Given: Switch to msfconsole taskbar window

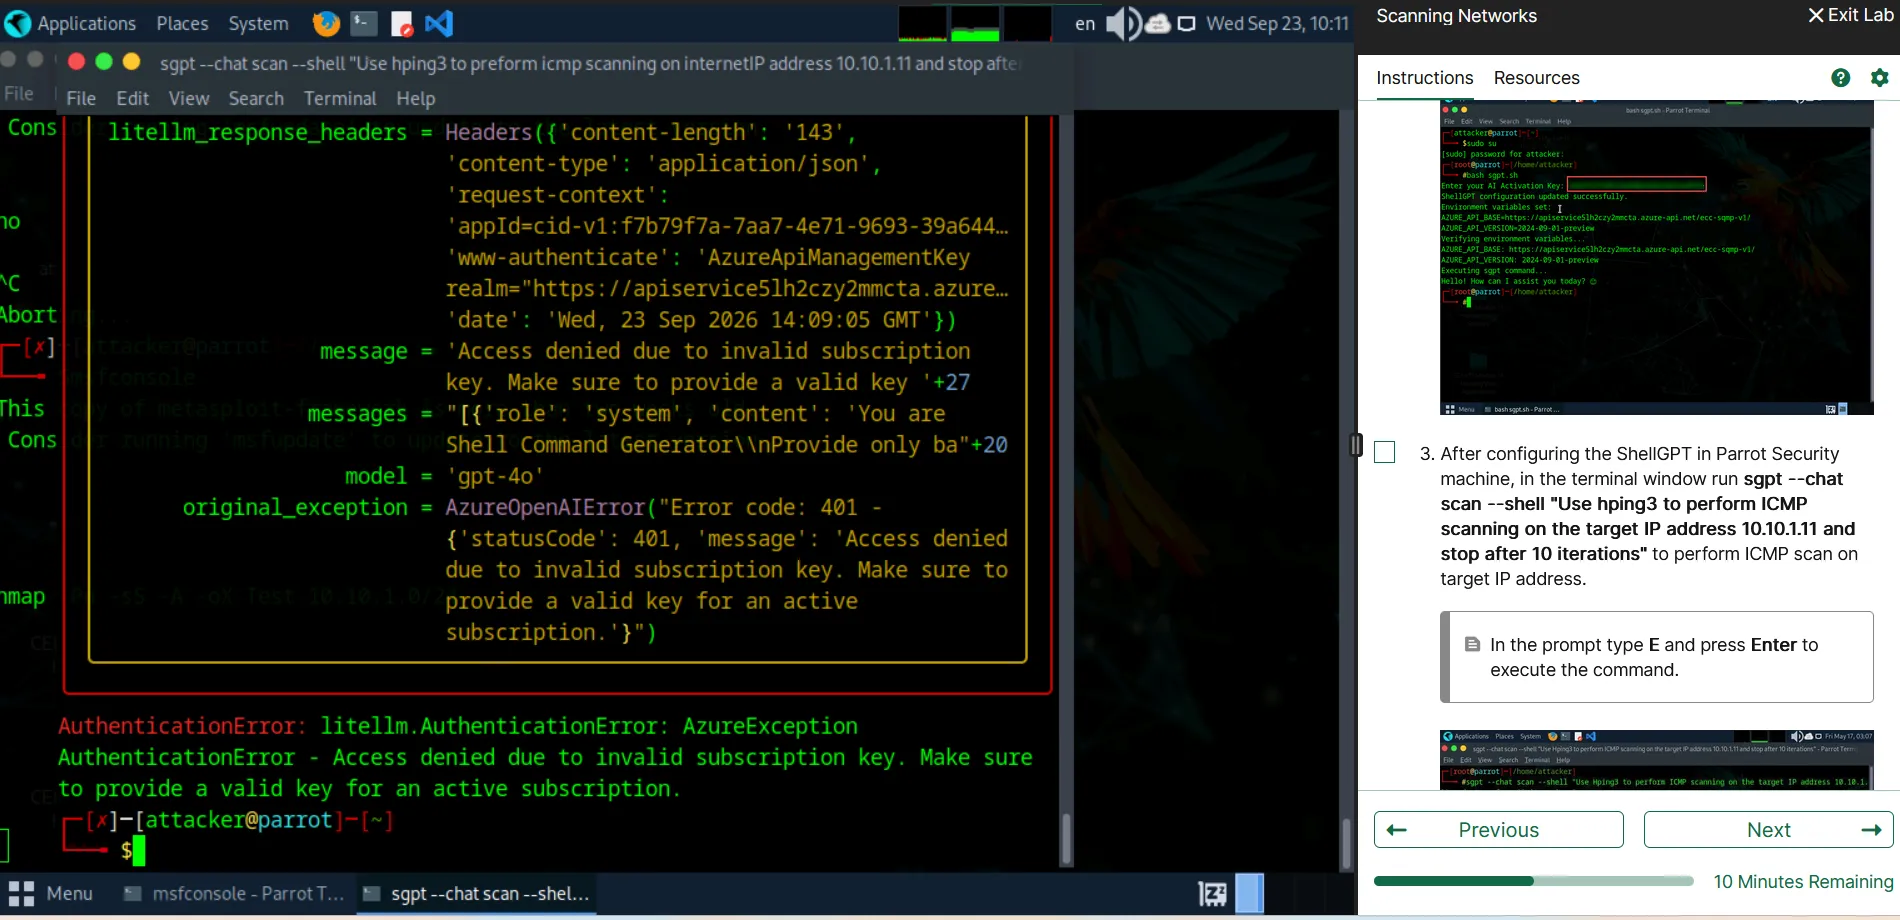Looking at the screenshot, I should 233,893.
